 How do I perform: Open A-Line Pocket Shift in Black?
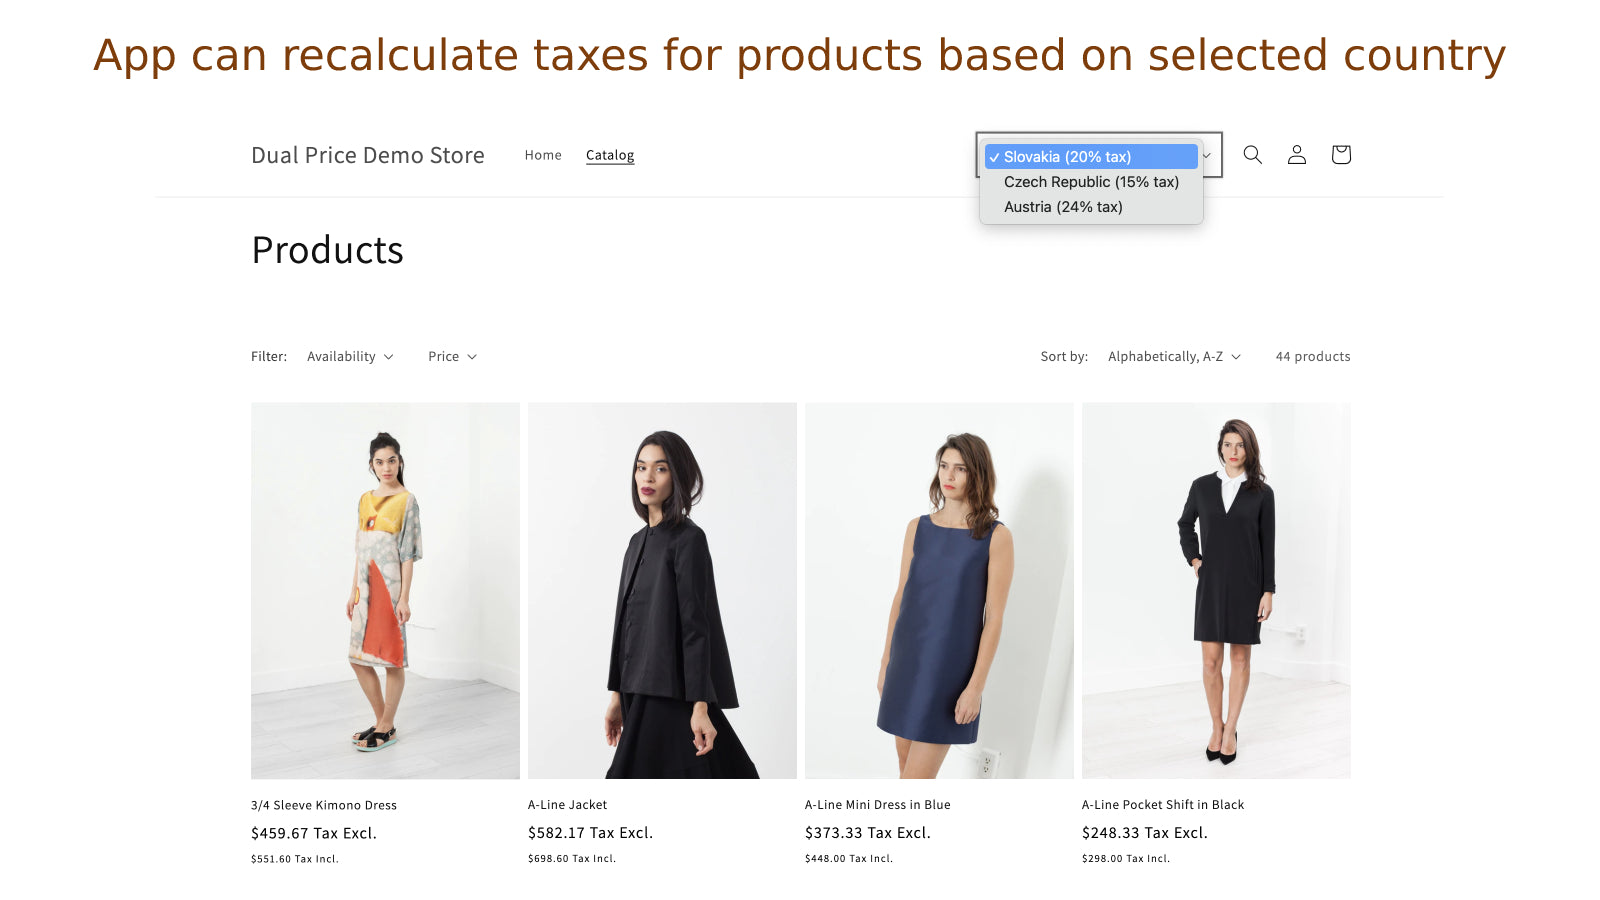point(1162,804)
